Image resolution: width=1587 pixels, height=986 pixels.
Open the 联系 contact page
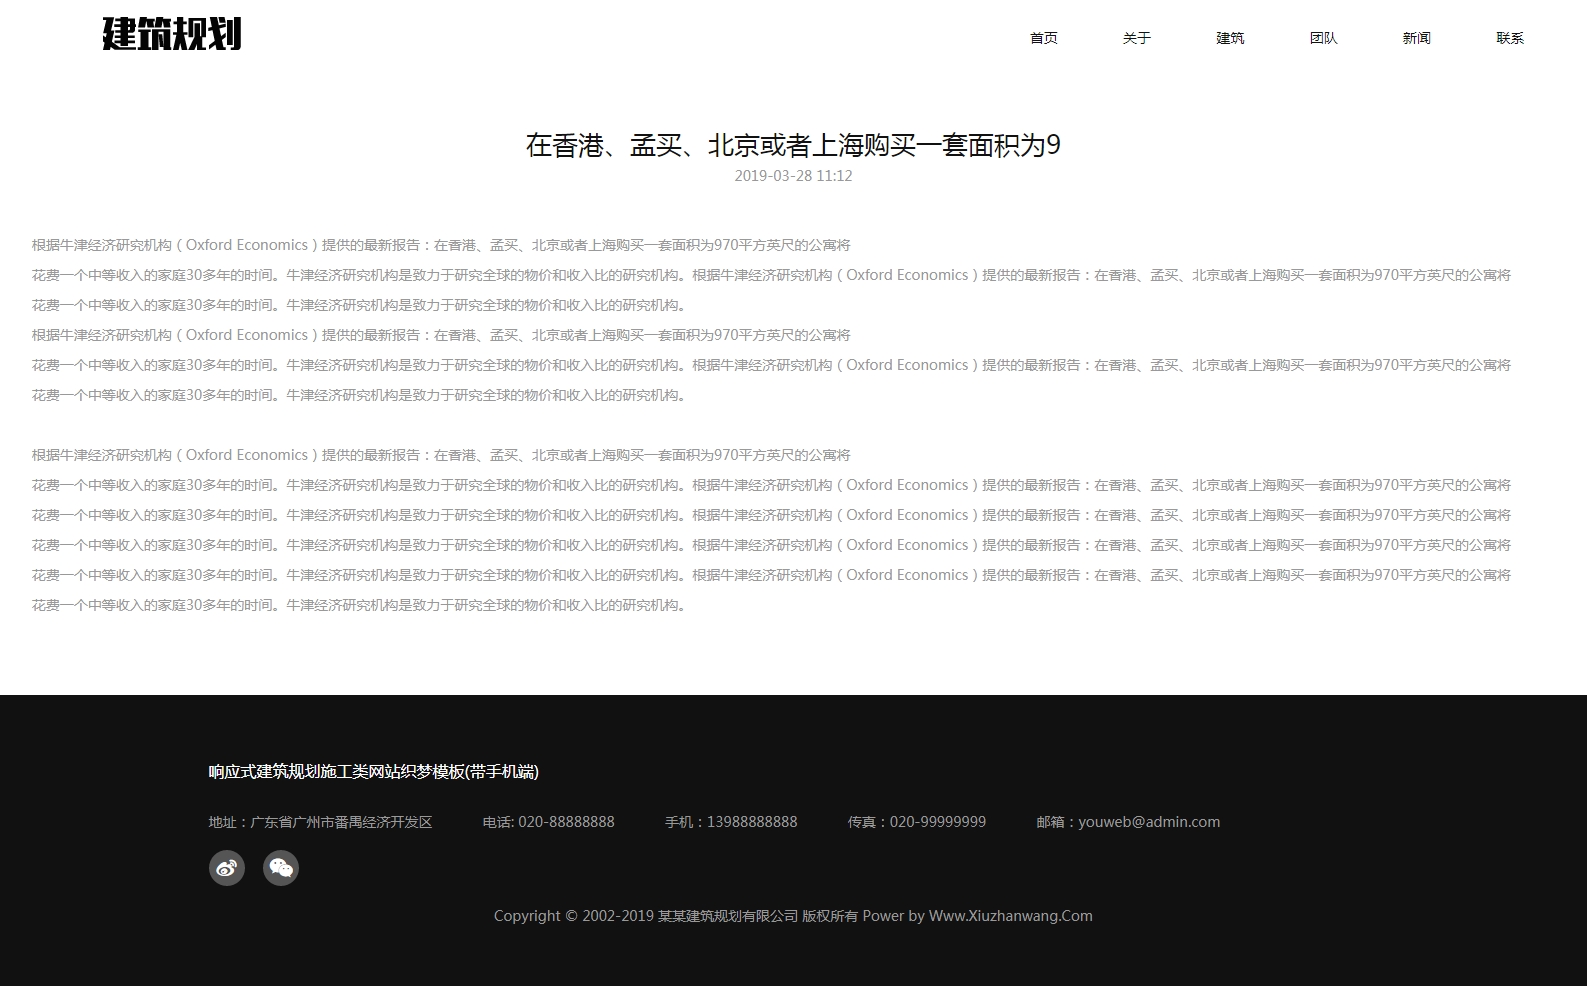[x=1510, y=38]
